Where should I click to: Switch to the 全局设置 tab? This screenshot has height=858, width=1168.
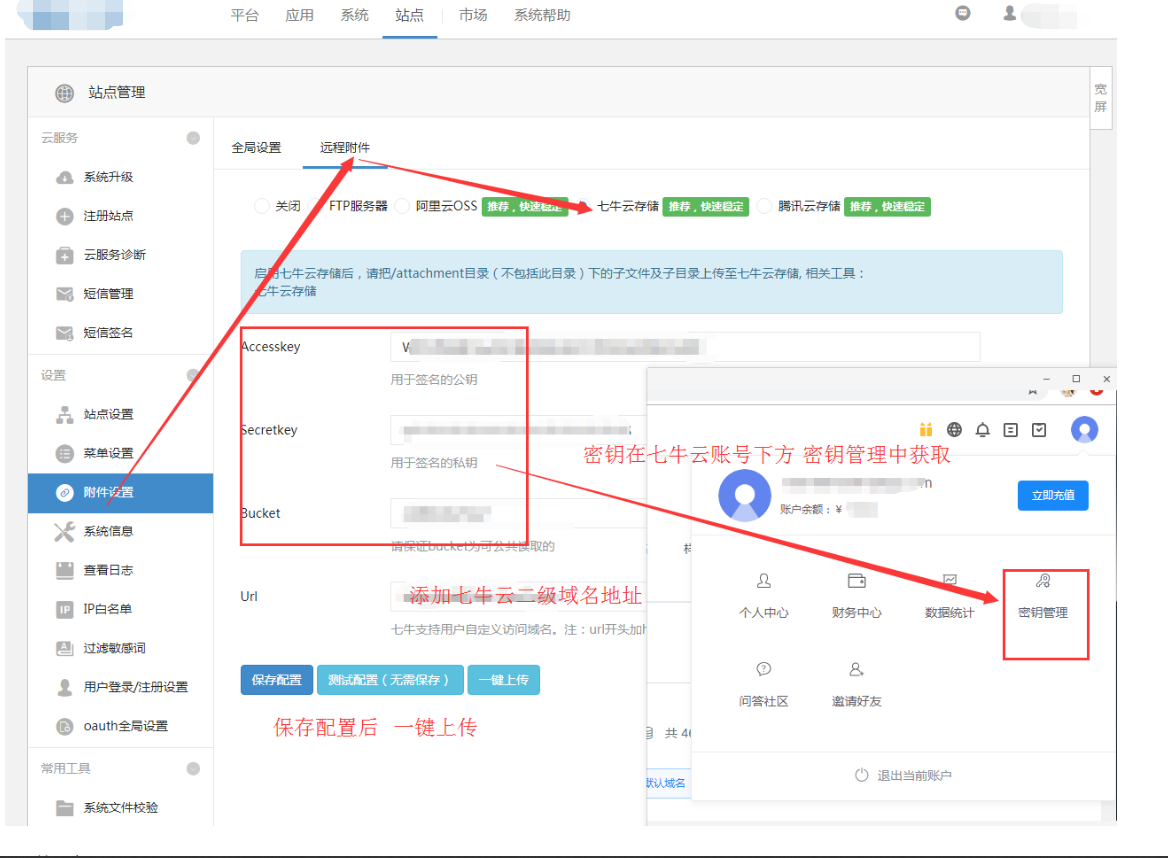click(x=256, y=147)
